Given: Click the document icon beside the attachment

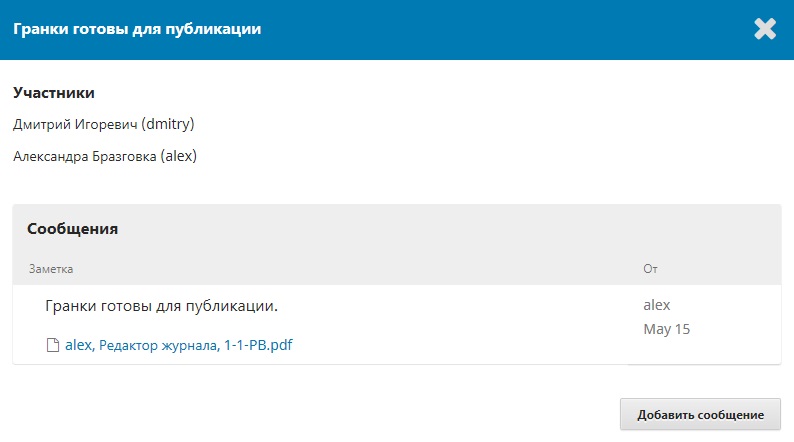Looking at the screenshot, I should (53, 345).
